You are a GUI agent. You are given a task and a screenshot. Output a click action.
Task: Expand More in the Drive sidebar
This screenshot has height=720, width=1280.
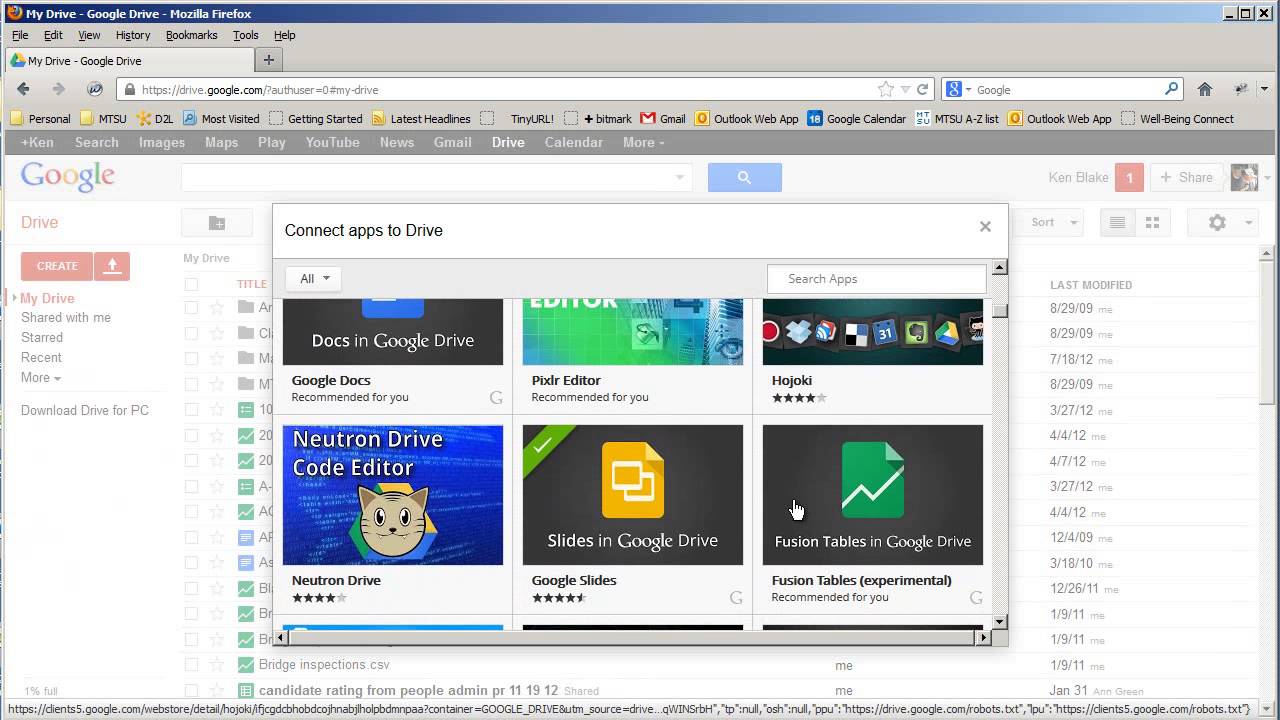[41, 377]
